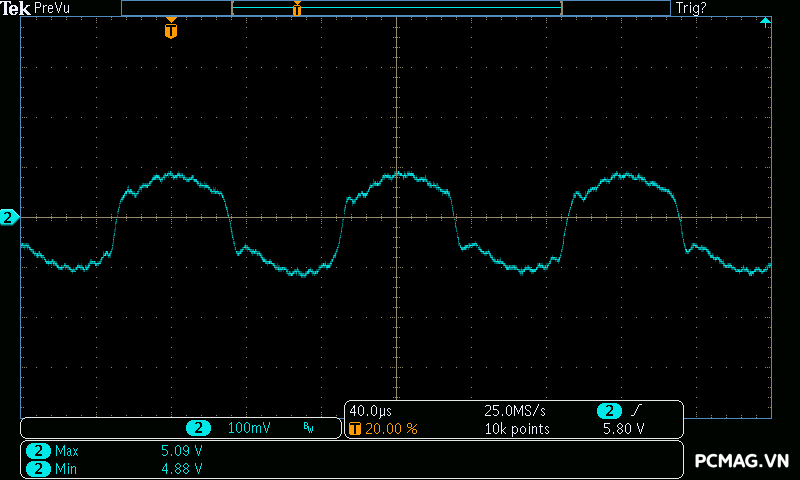Click the channel 2 ground reference marker
800x480 pixels.
pyautogui.click(x=9, y=217)
